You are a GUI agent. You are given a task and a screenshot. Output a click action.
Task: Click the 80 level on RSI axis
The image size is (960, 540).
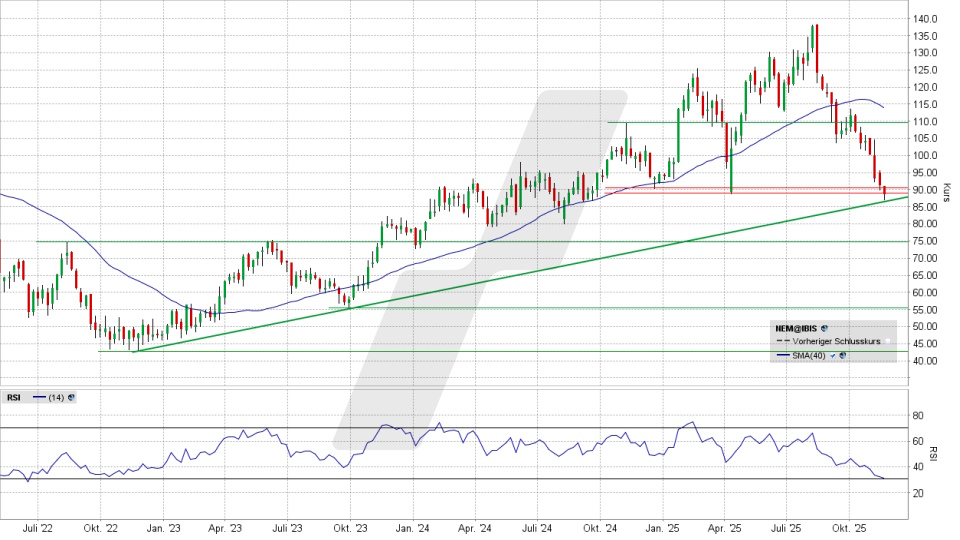[x=918, y=415]
